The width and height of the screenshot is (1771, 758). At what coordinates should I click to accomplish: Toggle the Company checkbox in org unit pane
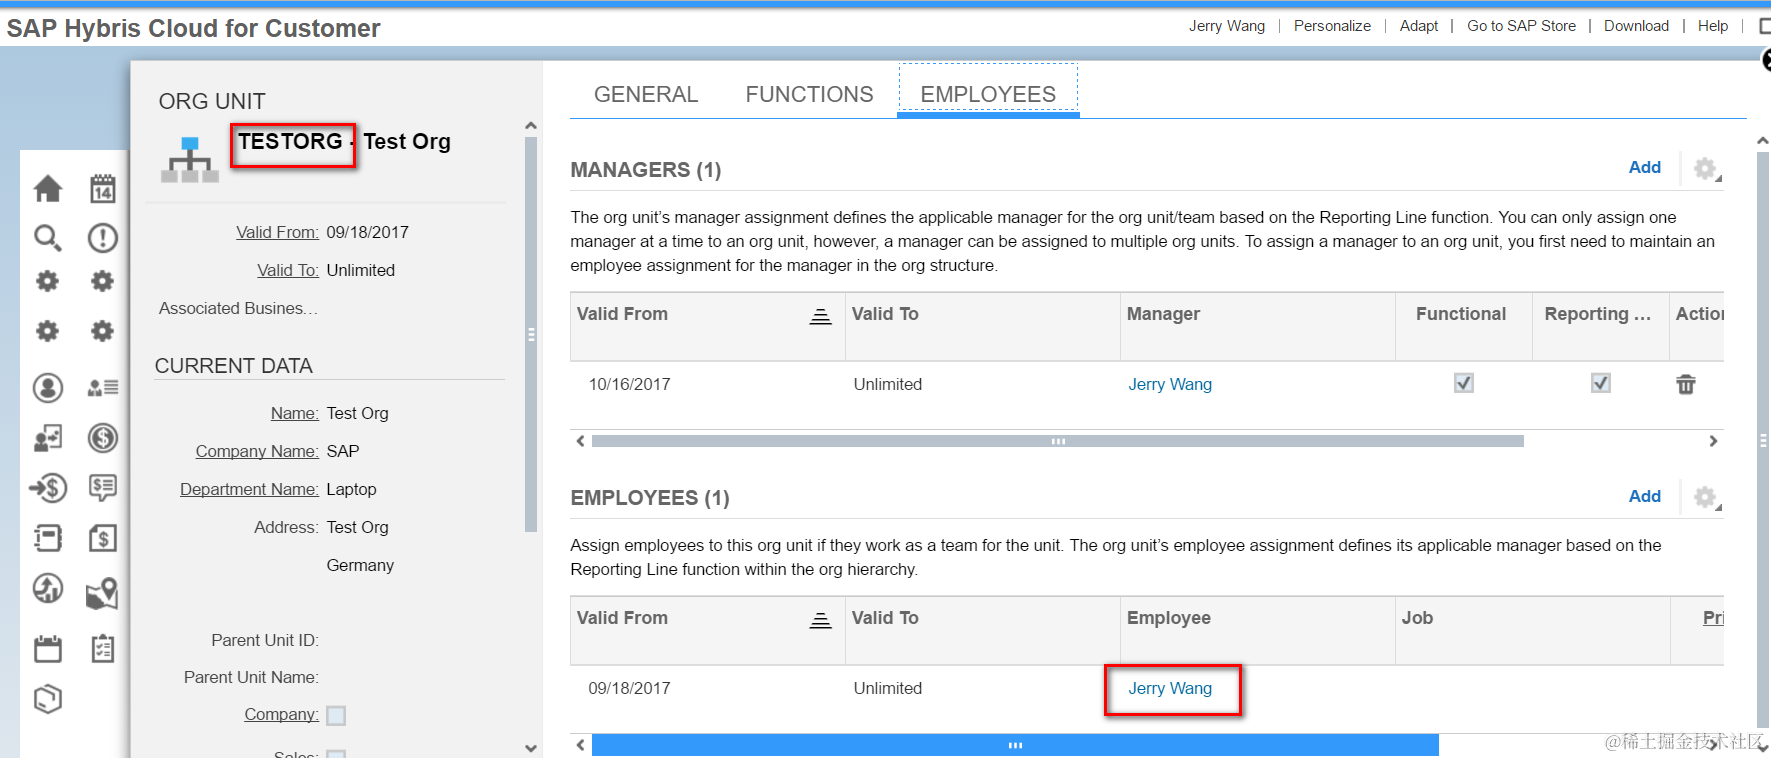coord(336,715)
